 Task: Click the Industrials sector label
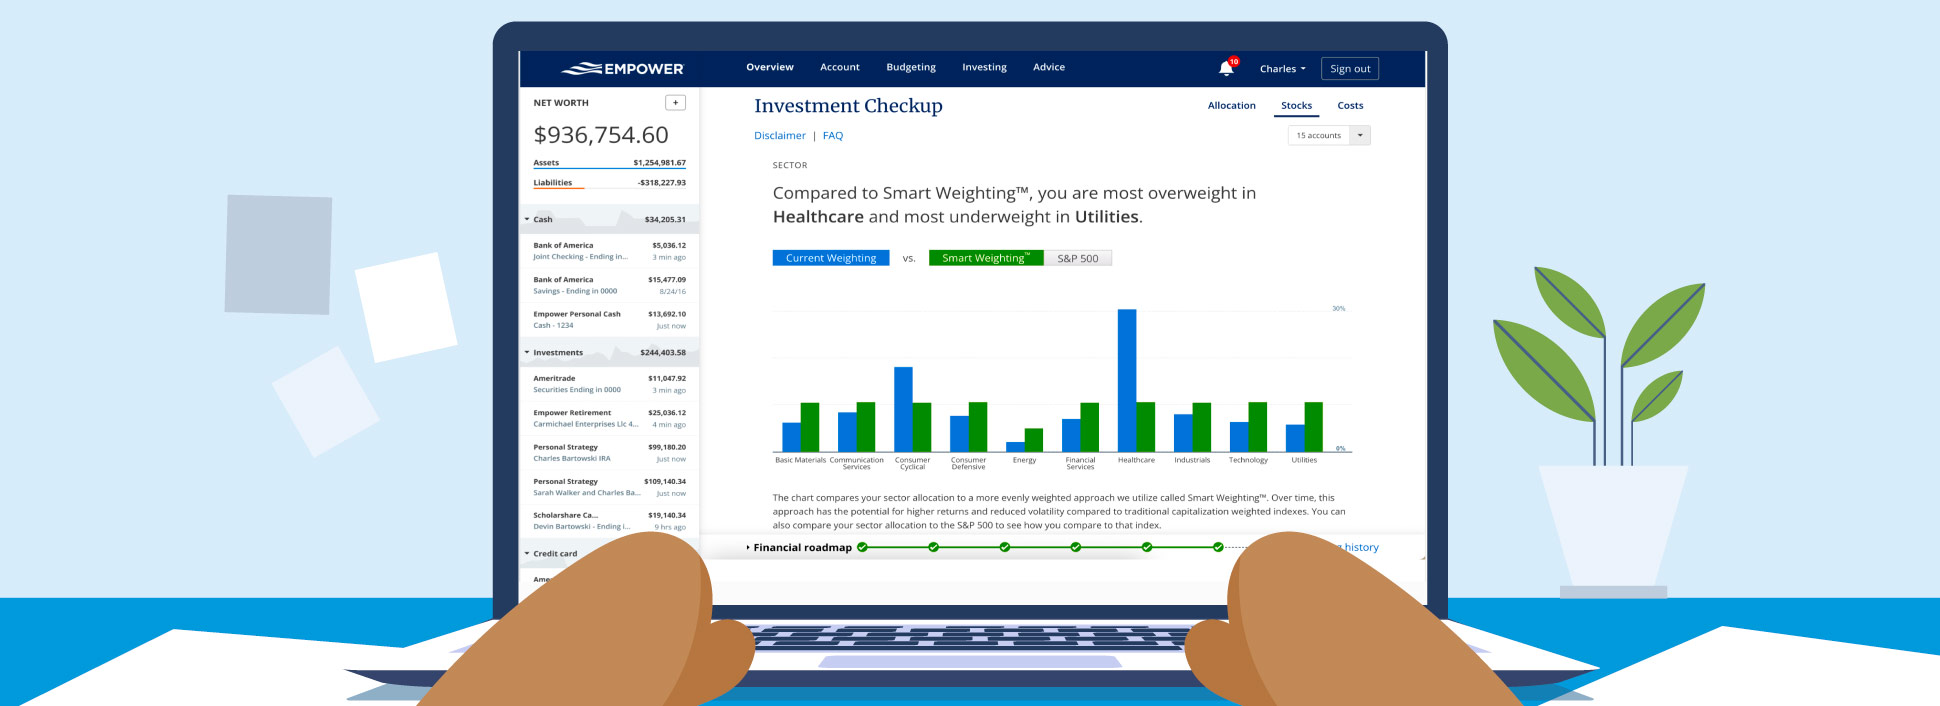1192,460
